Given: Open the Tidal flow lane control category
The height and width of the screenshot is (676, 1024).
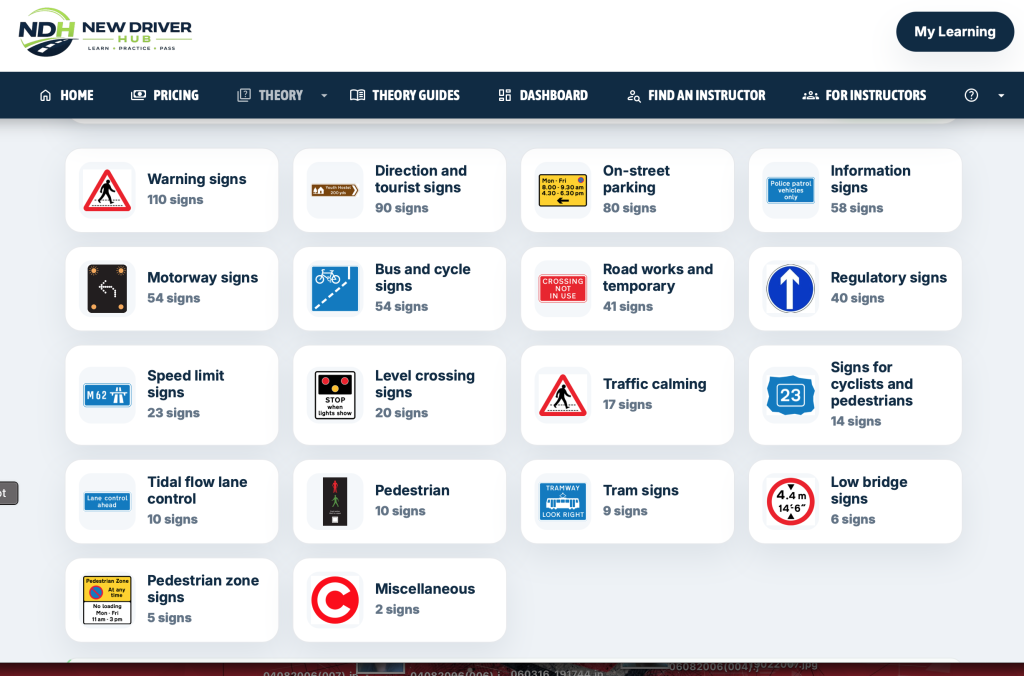Looking at the screenshot, I should (x=172, y=502).
